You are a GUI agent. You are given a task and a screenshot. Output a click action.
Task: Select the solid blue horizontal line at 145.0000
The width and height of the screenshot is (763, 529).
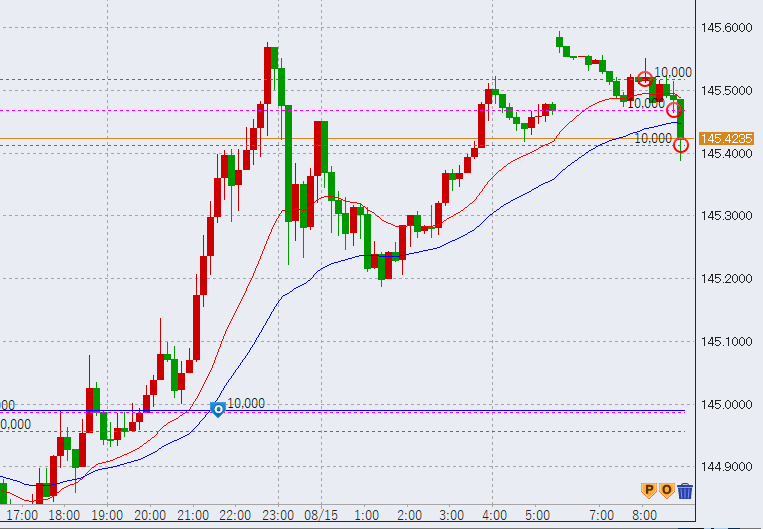400,410
